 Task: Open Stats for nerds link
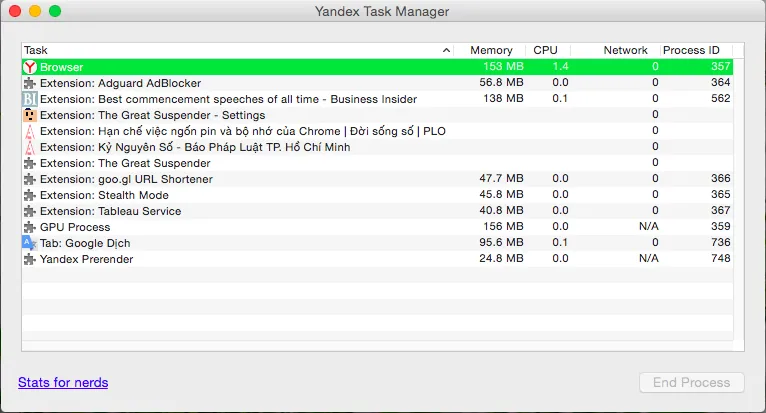63,382
